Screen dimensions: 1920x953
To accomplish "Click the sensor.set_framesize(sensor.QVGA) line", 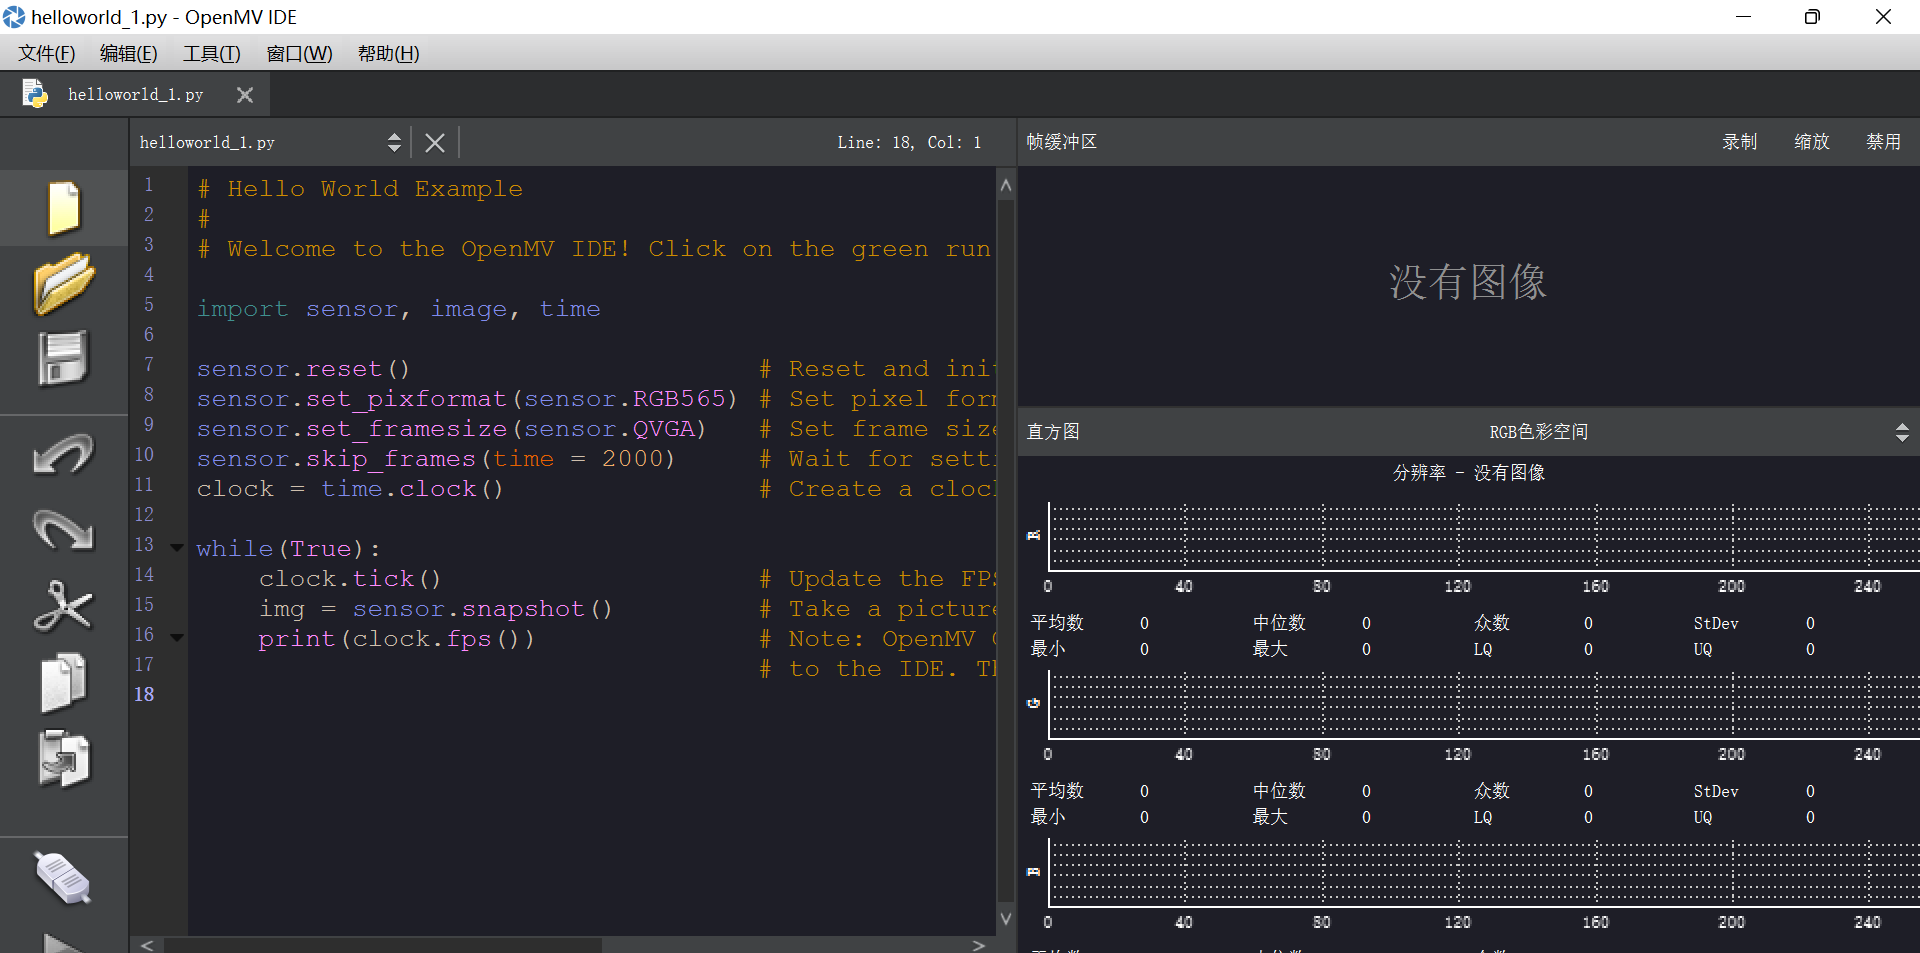I will click(451, 429).
